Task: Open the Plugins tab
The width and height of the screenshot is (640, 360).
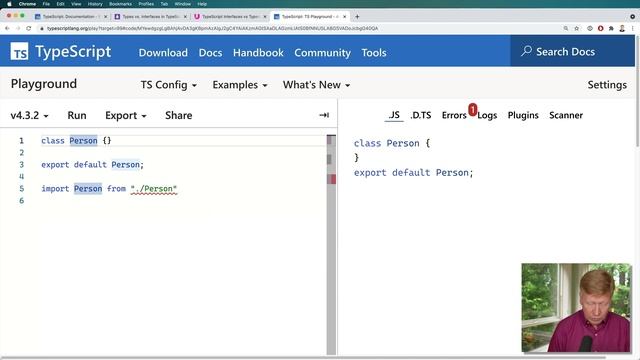Action: click(x=523, y=116)
